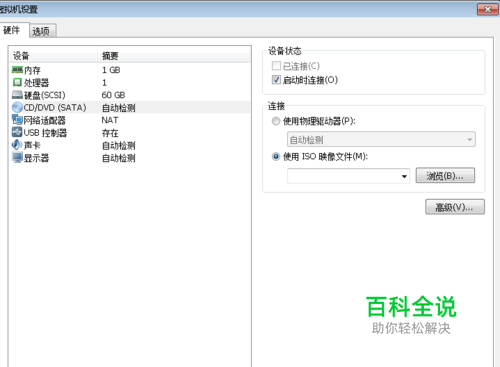Image resolution: width=500 pixels, height=367 pixels.
Task: Open 高级(V)... advanced settings button
Action: [455, 207]
